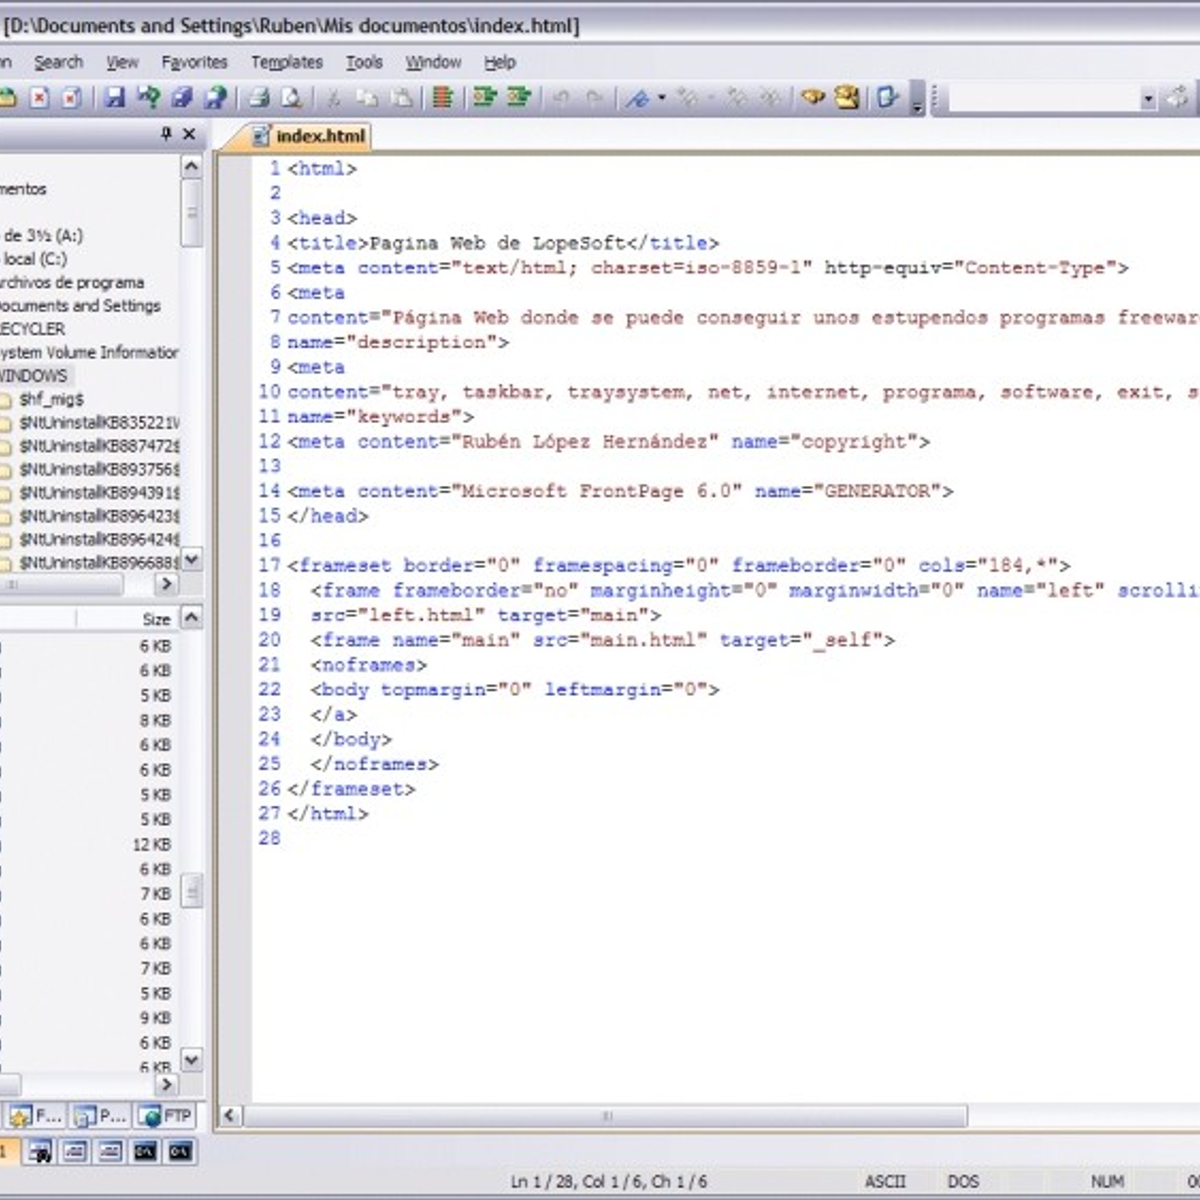The width and height of the screenshot is (1200, 1200).
Task: Open the Favorites menu
Action: click(x=194, y=62)
